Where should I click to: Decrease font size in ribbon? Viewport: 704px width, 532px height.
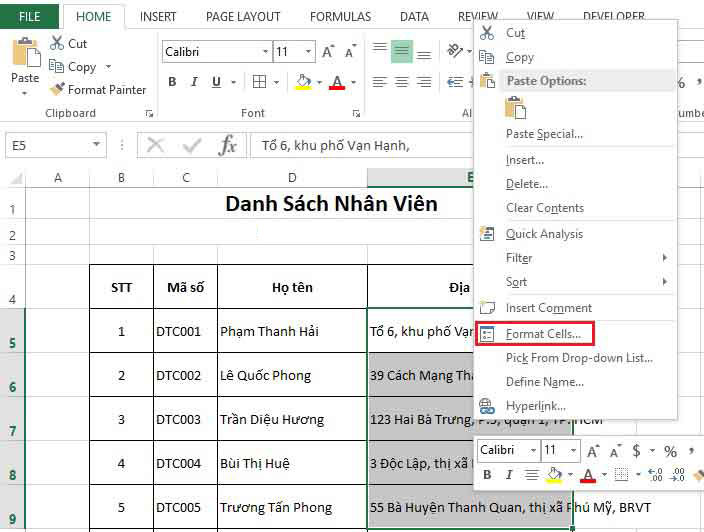click(350, 52)
